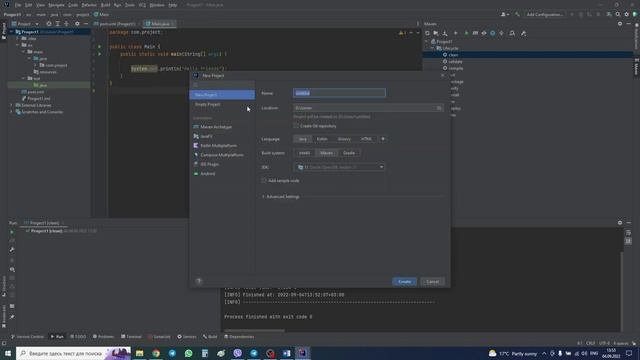The height and width of the screenshot is (360, 640).
Task: Choose Gradle build system
Action: point(349,153)
